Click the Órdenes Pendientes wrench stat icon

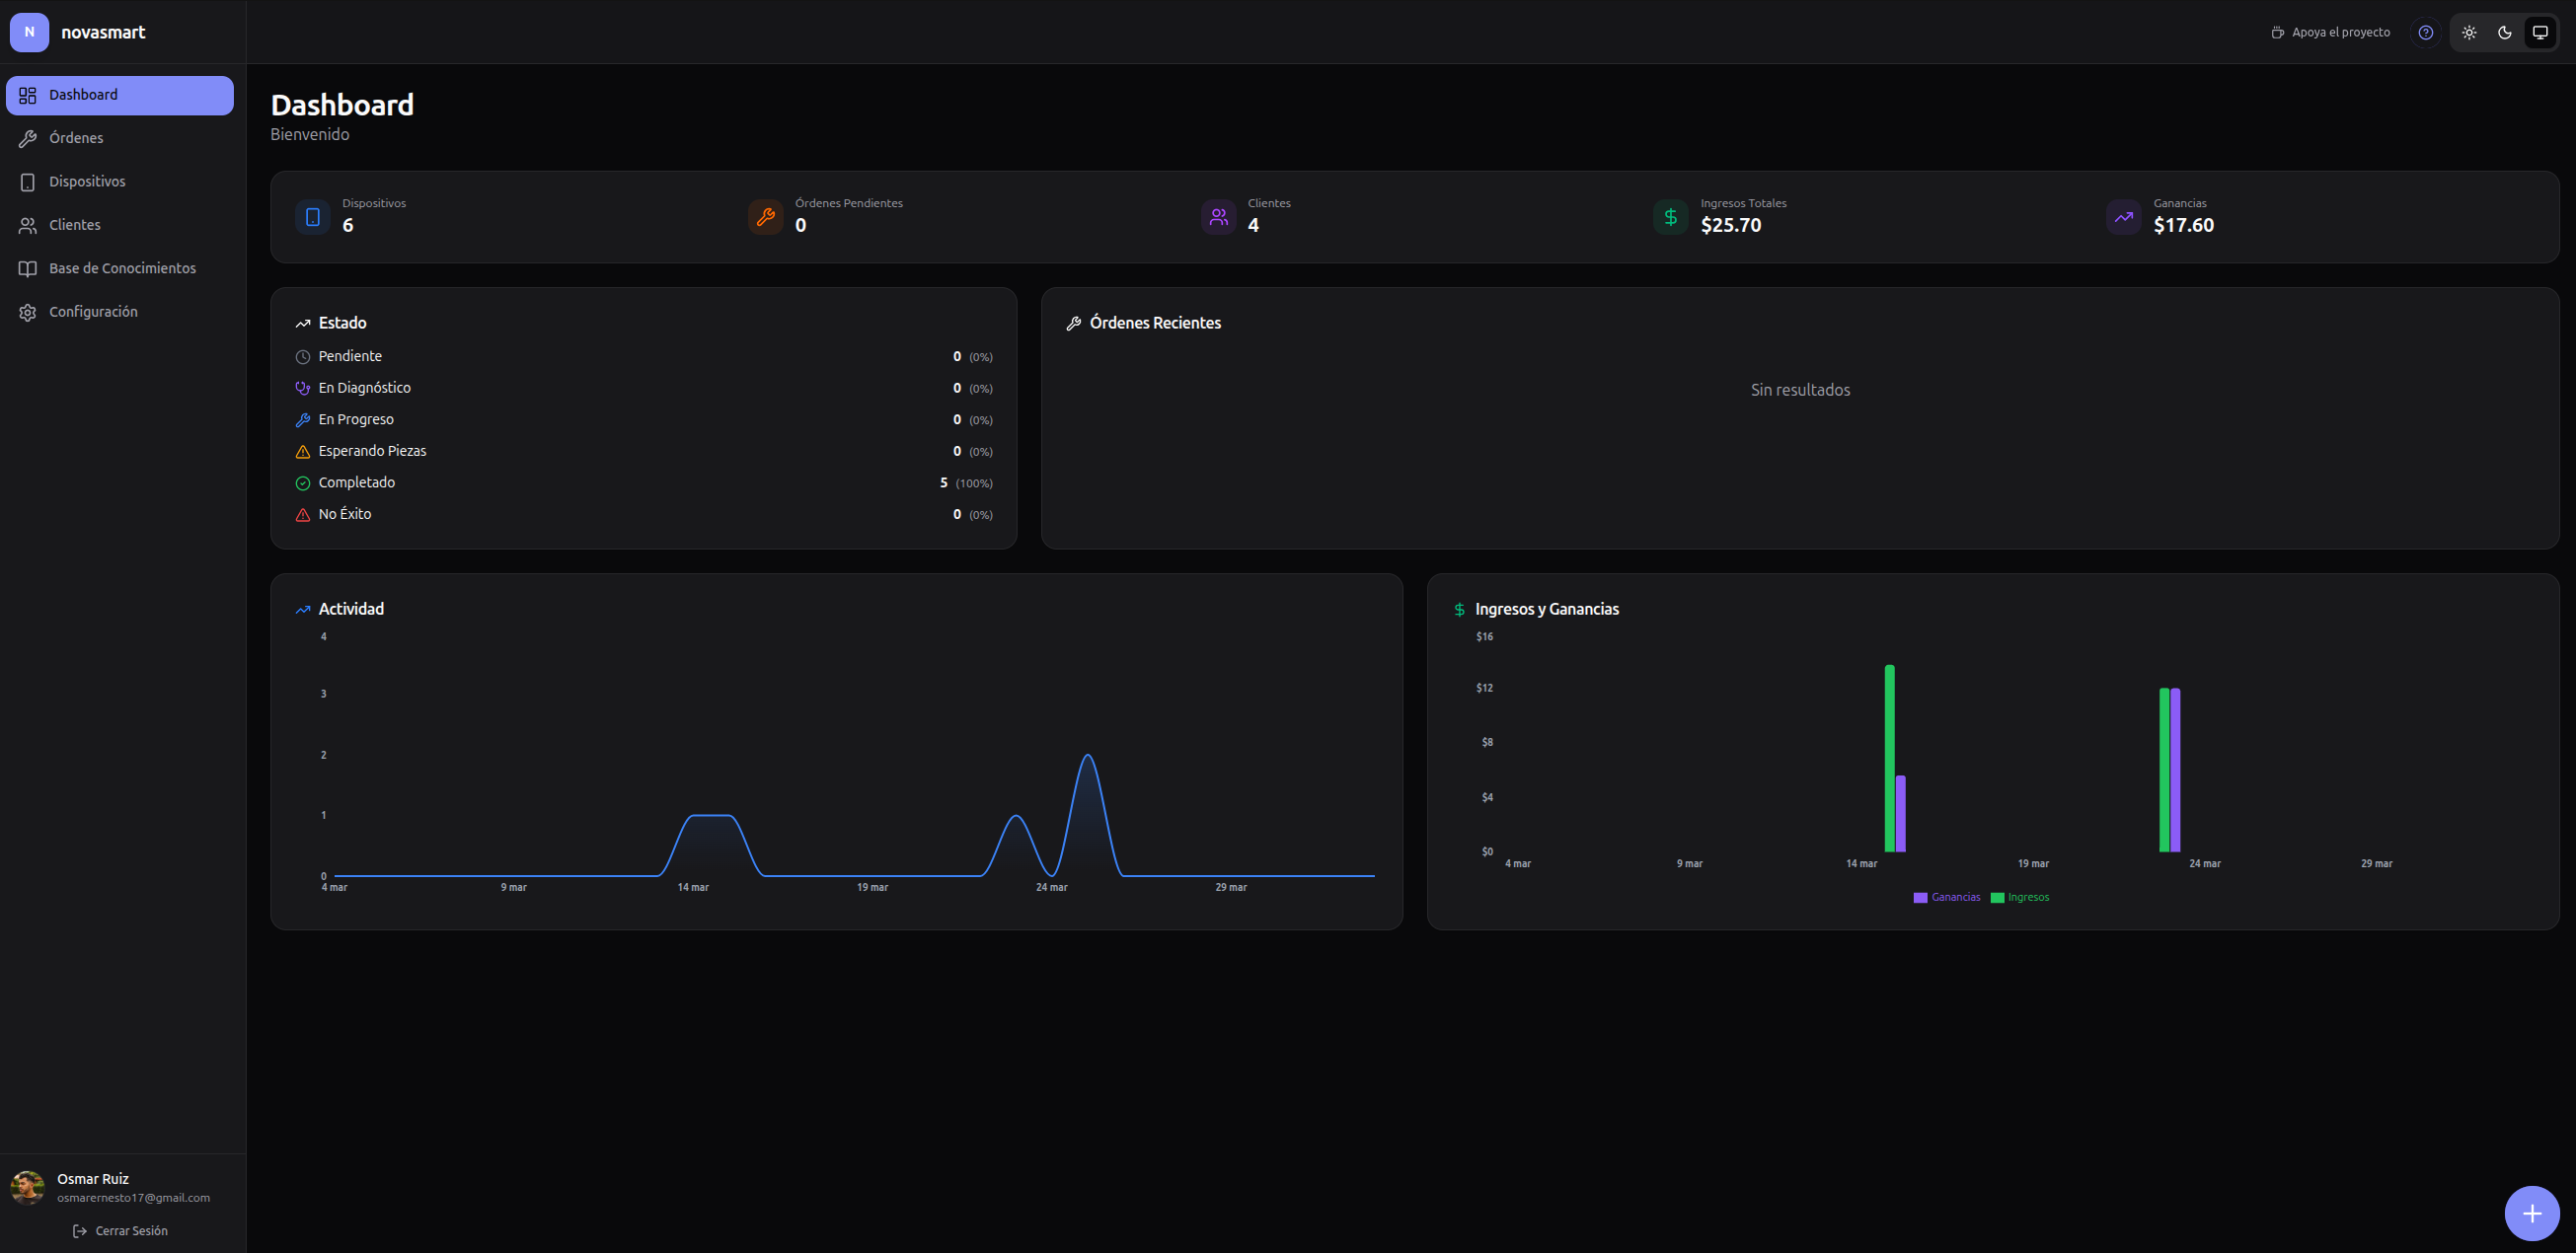(x=766, y=216)
